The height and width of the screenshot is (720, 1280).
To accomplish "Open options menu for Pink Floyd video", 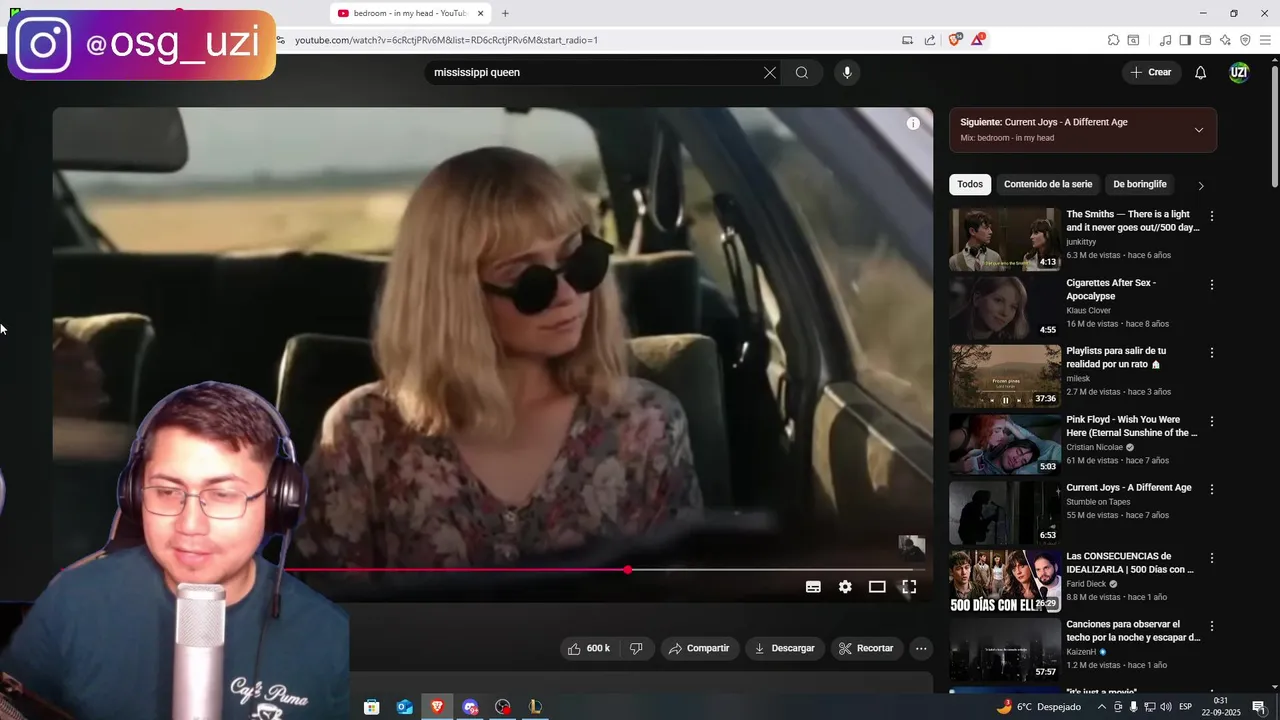I will click(1212, 421).
